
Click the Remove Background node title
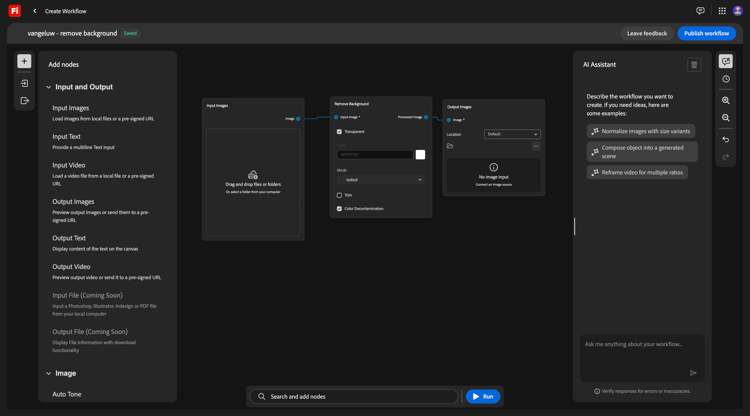click(352, 104)
